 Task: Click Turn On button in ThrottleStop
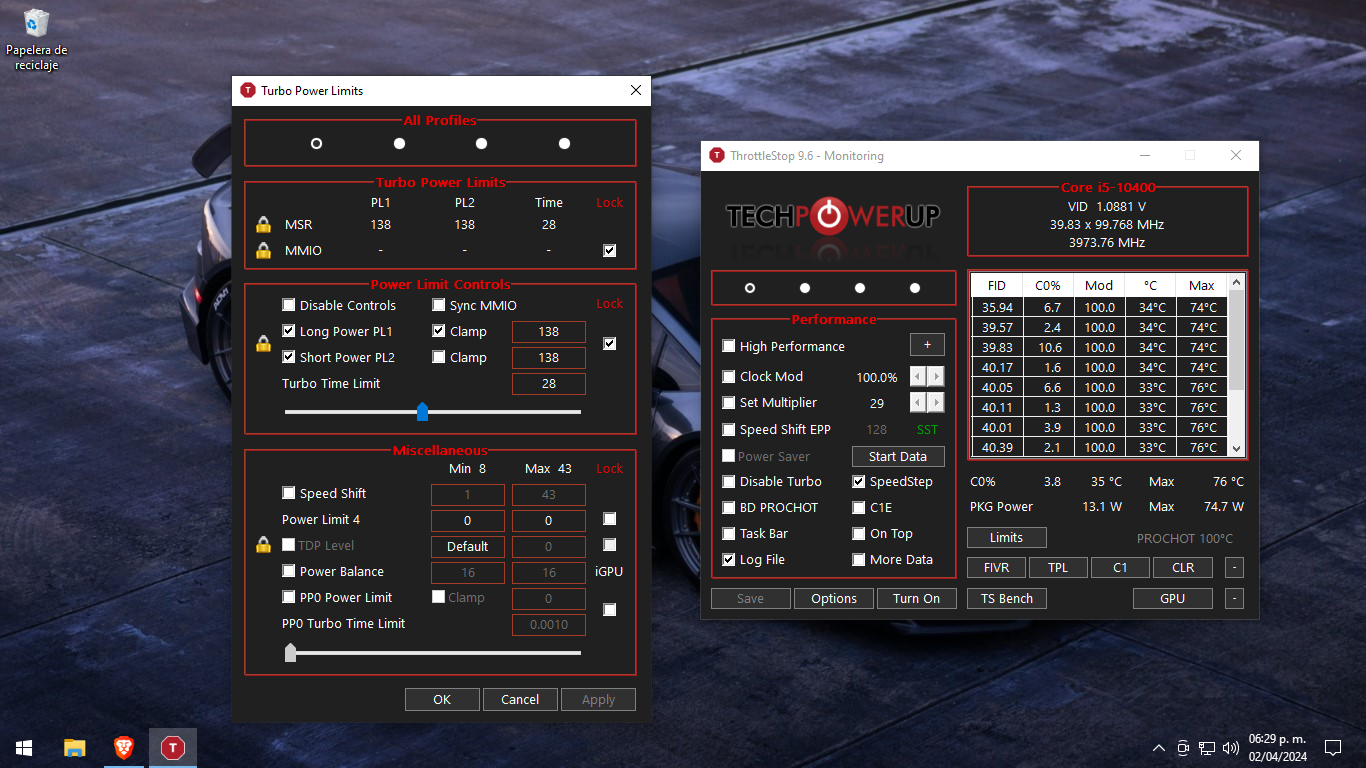click(x=917, y=599)
